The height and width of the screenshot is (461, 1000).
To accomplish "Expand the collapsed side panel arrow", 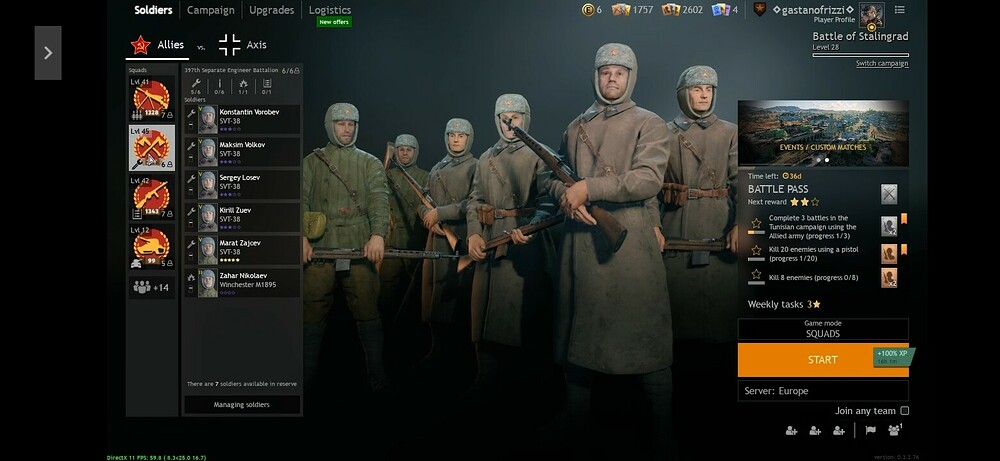I will click(x=48, y=53).
